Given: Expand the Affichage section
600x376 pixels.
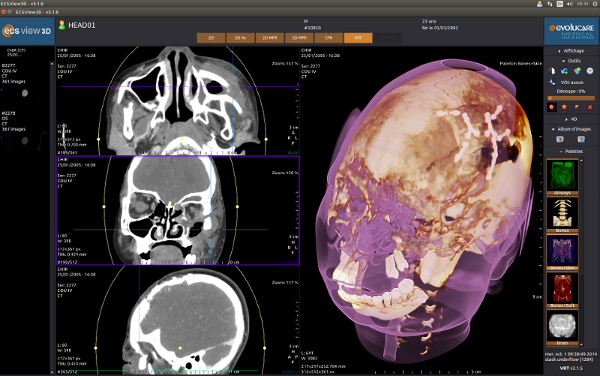Looking at the screenshot, I should (571, 51).
